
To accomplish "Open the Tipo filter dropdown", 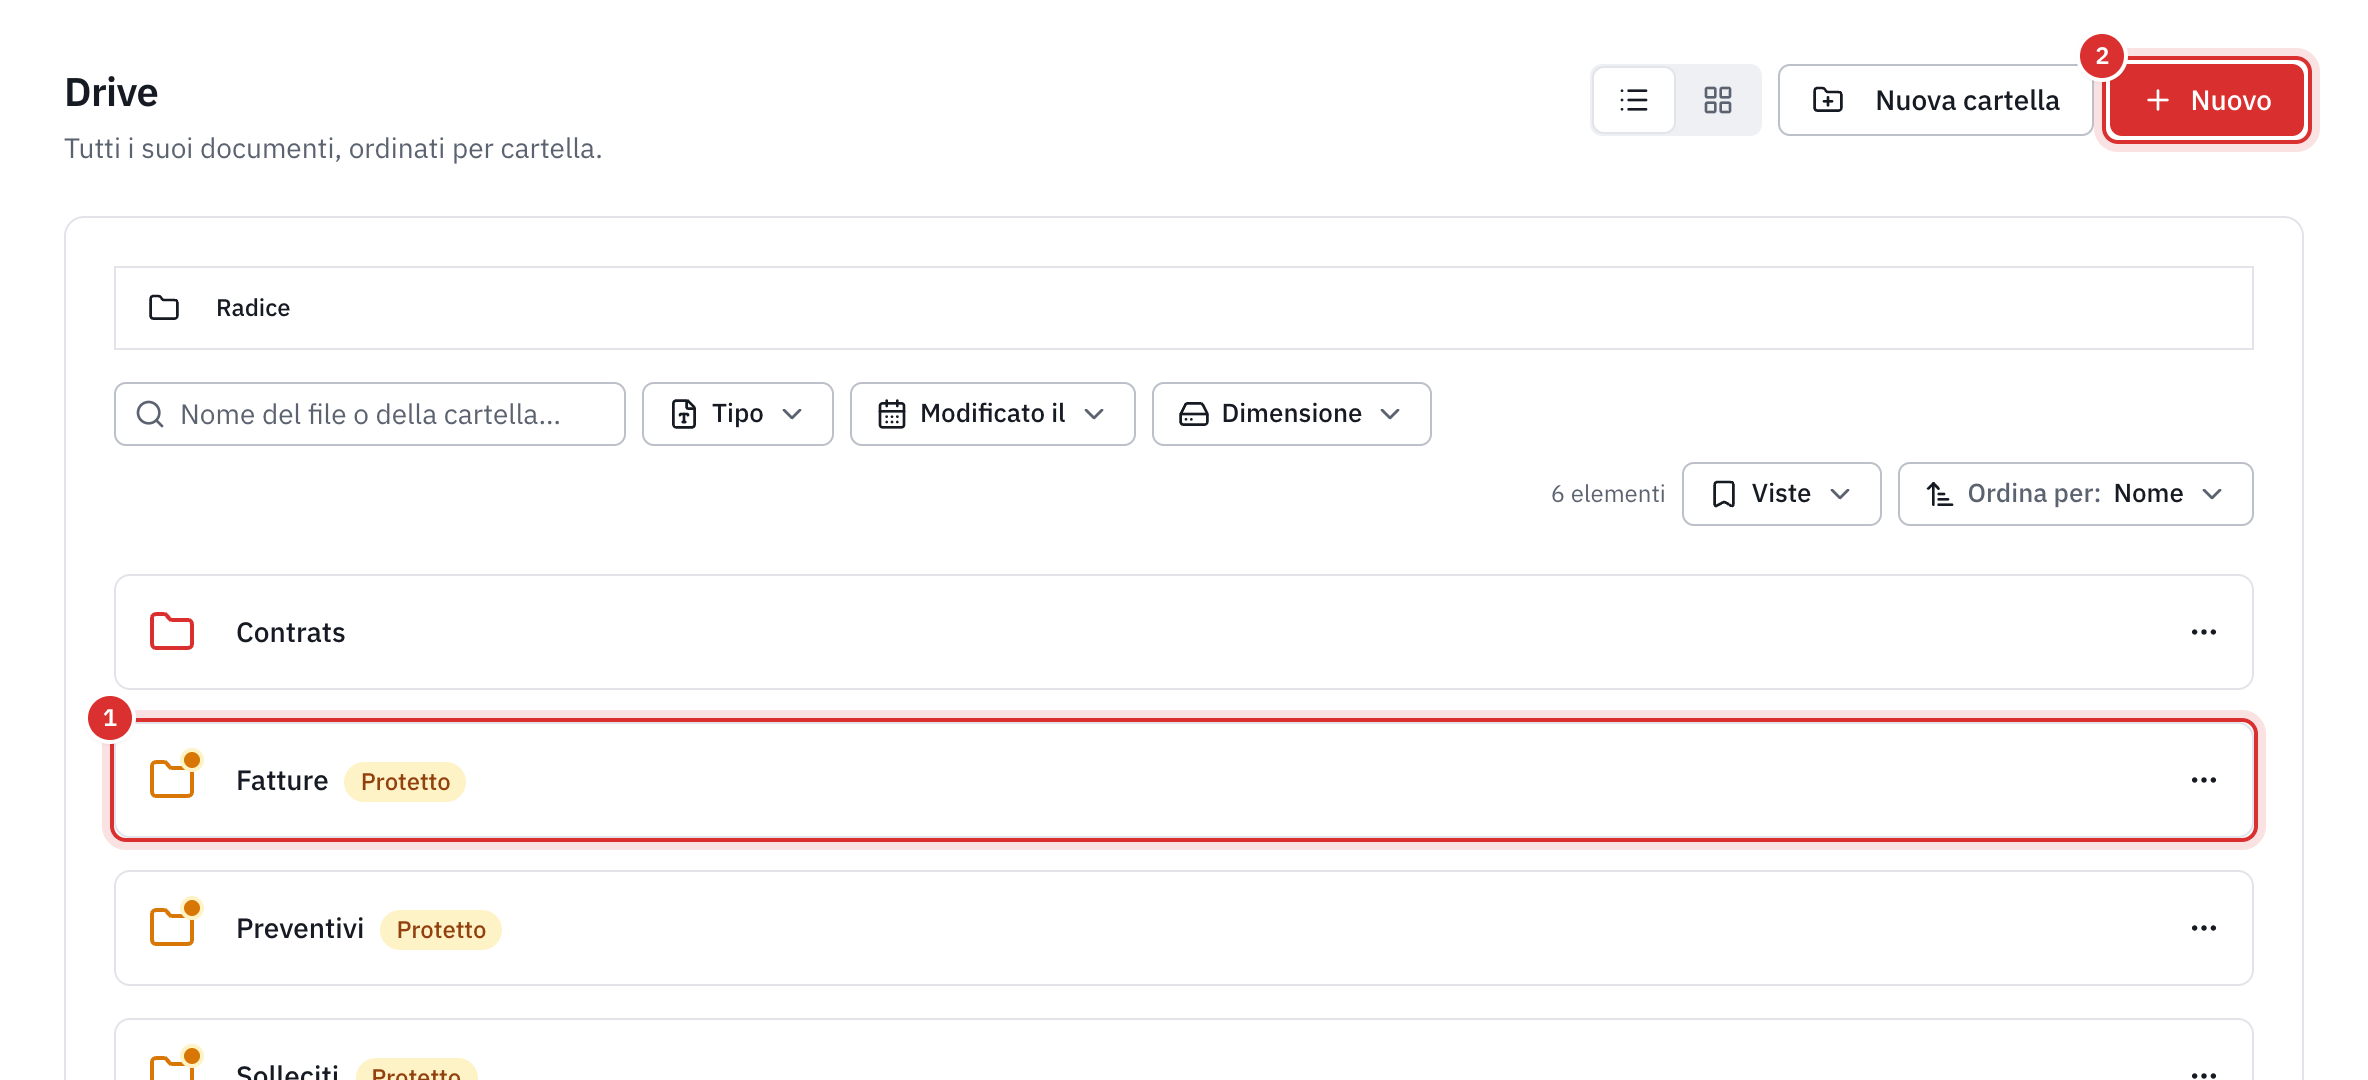I will coord(738,414).
